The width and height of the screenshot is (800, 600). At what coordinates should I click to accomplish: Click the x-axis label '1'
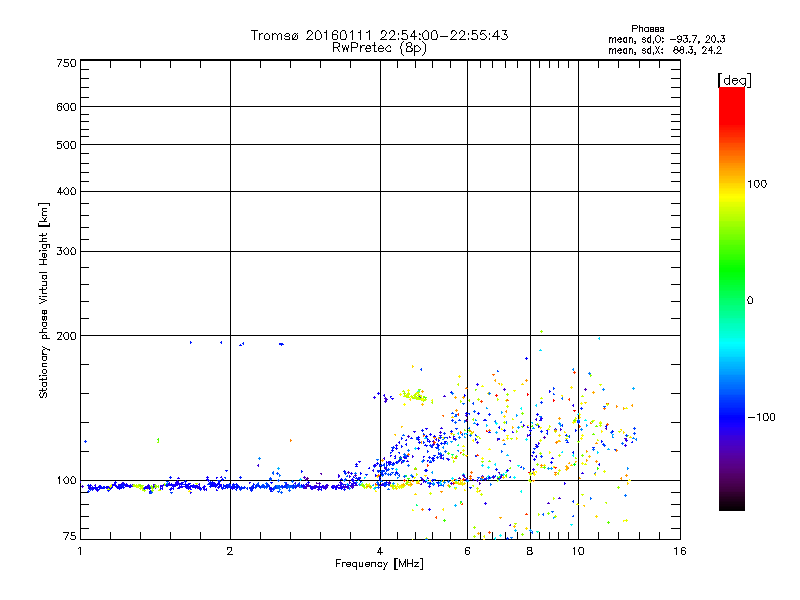click(80, 551)
